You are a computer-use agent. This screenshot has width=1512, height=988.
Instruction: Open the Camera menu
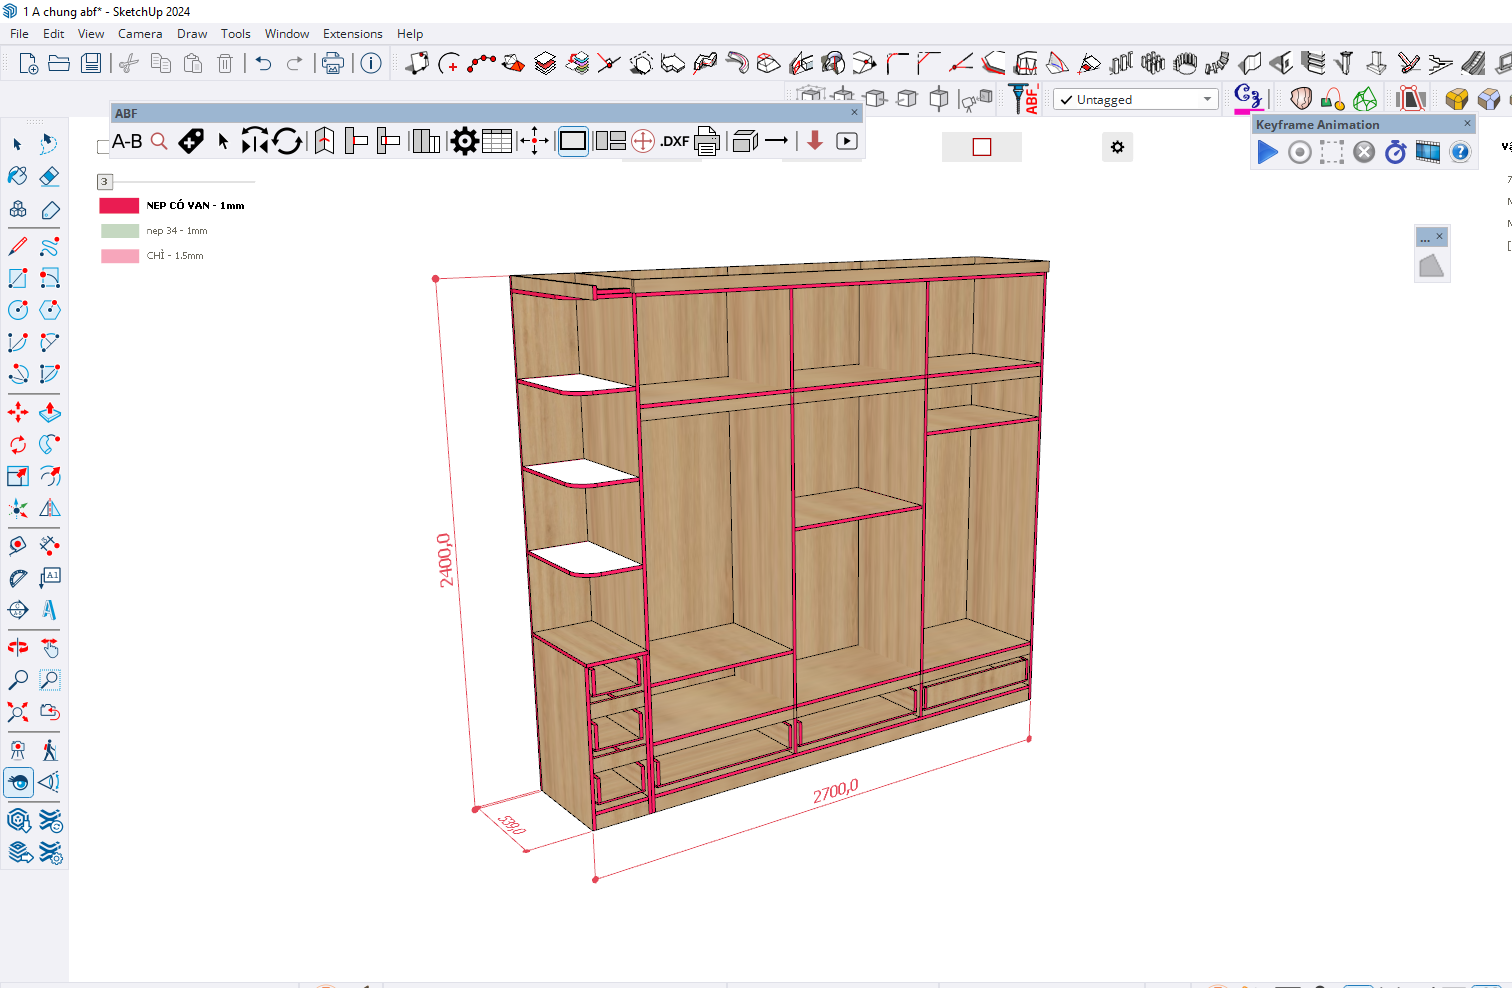tap(139, 34)
